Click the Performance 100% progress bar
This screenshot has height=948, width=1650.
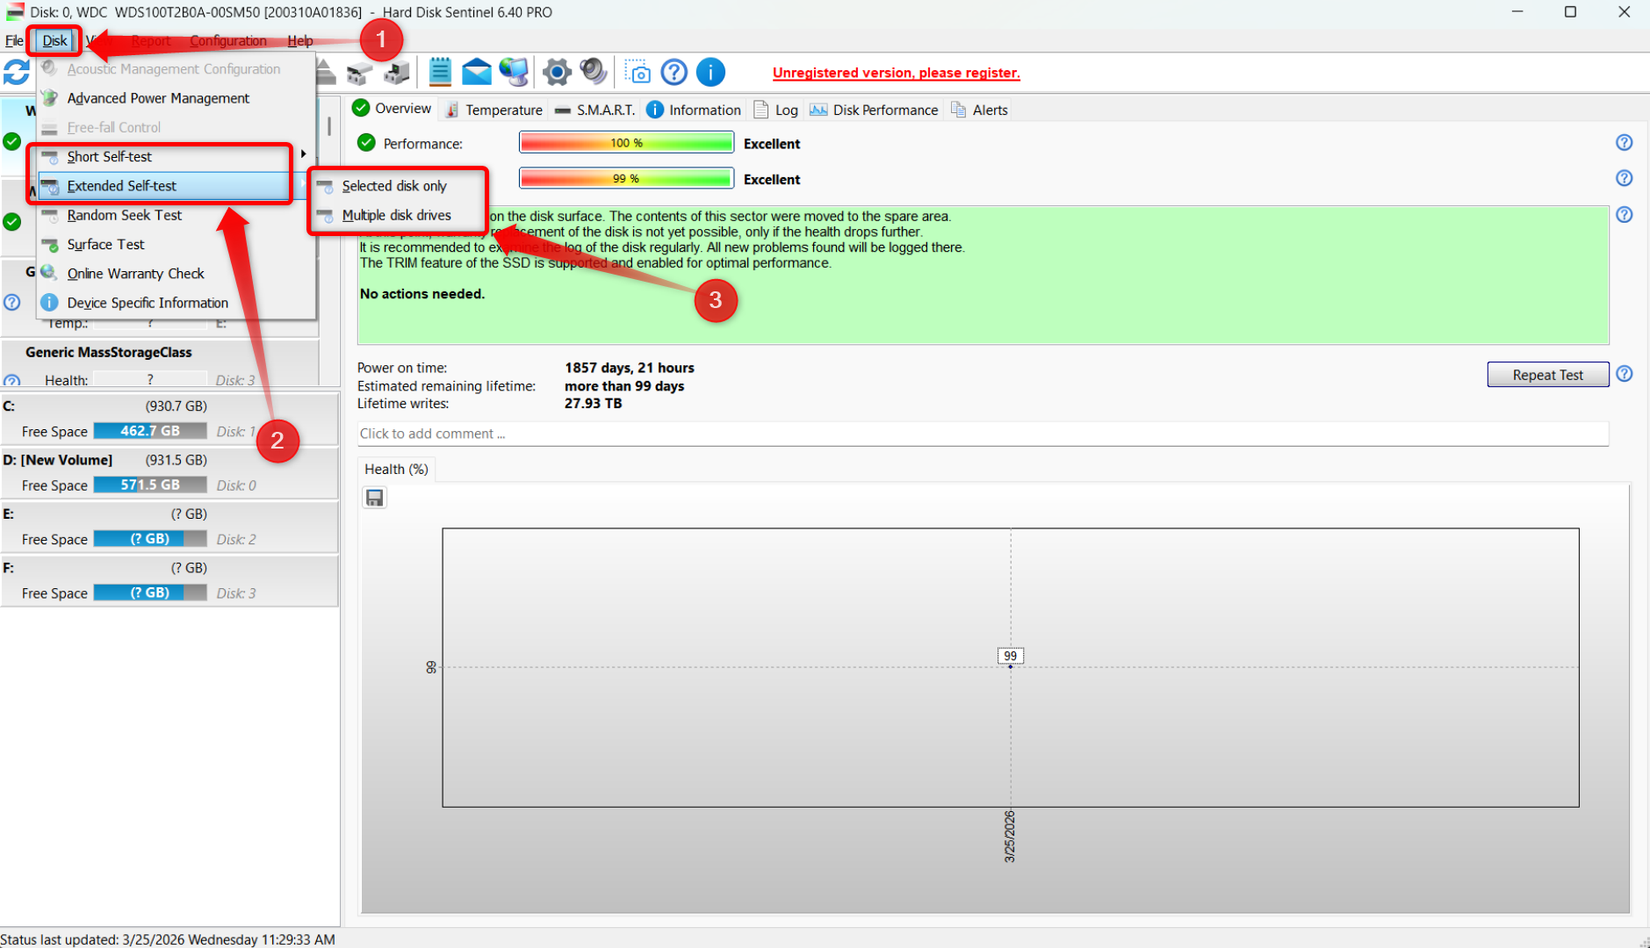[x=625, y=143]
